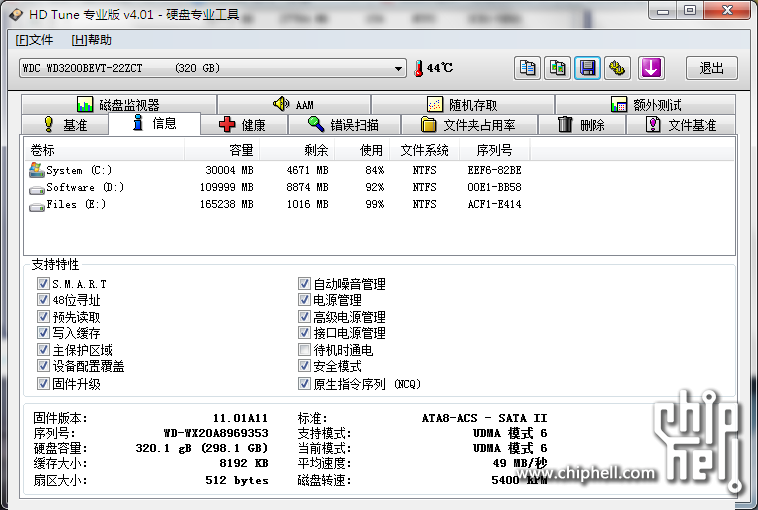Image resolution: width=758 pixels, height=510 pixels.
Task: Toggle the 高级电源管理 checkbox
Action: [304, 317]
